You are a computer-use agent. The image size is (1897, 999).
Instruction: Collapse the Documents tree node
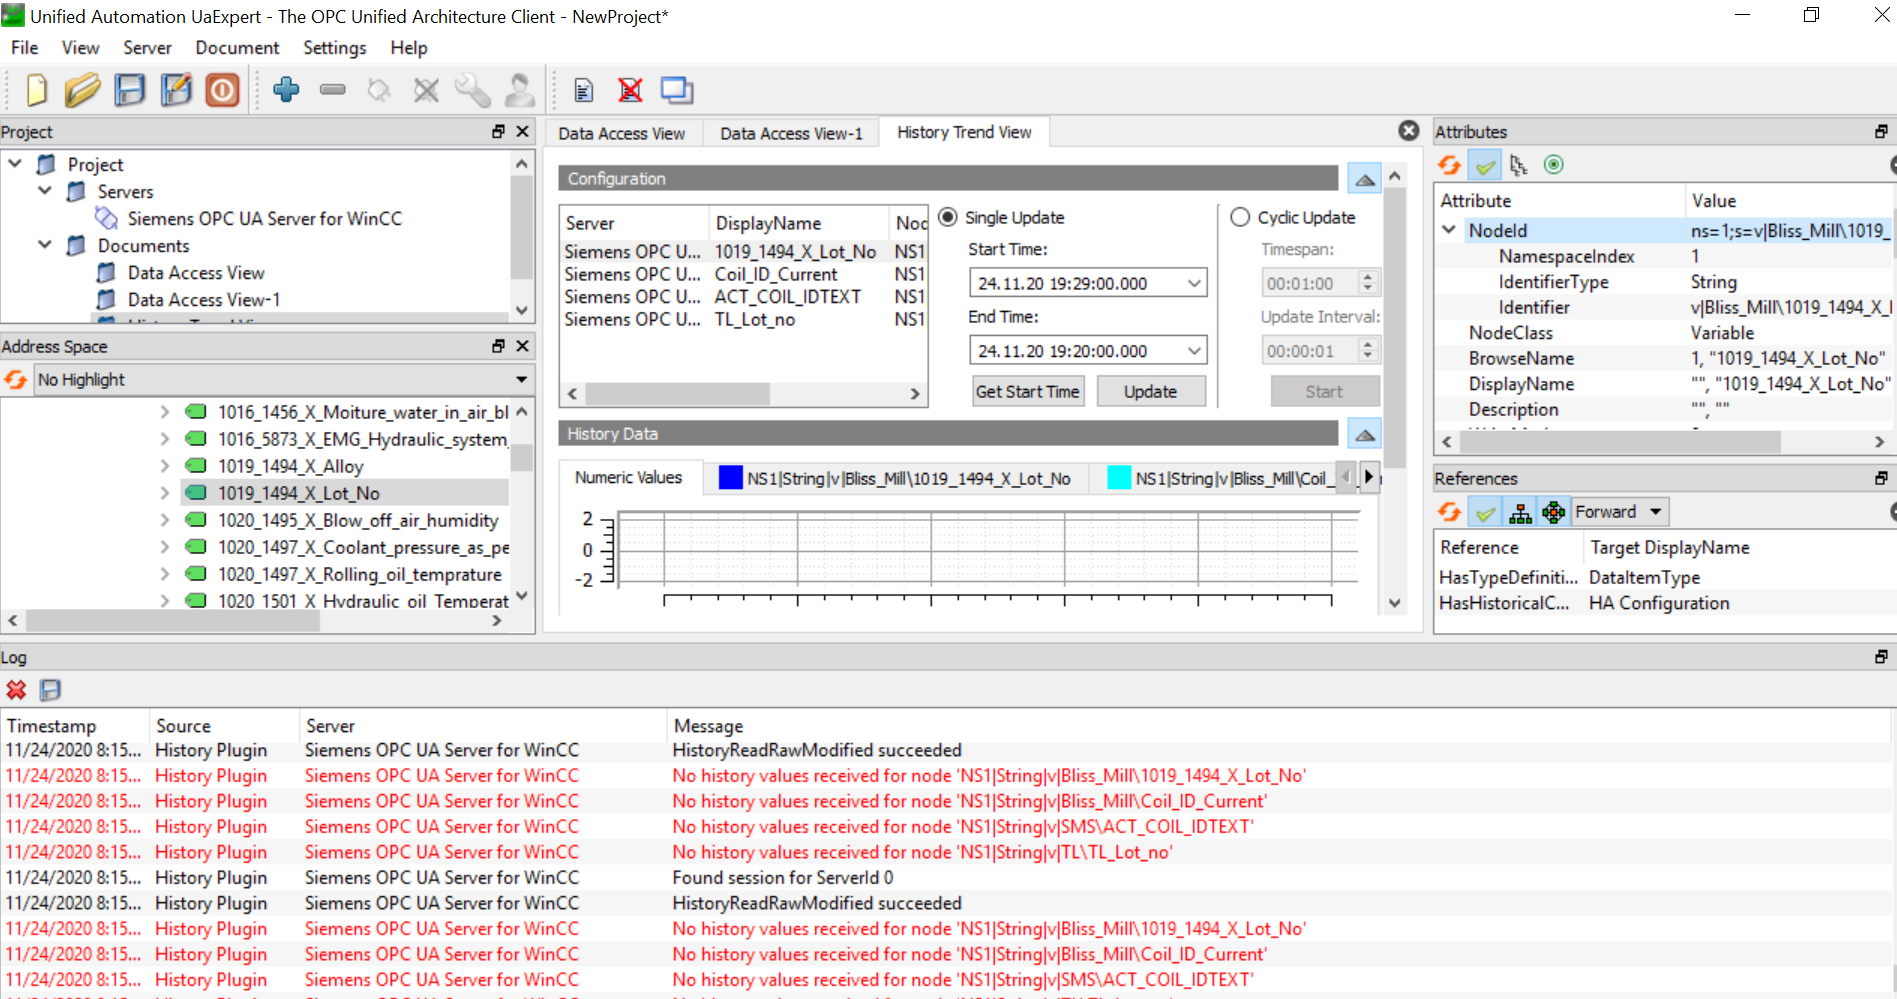click(x=45, y=244)
